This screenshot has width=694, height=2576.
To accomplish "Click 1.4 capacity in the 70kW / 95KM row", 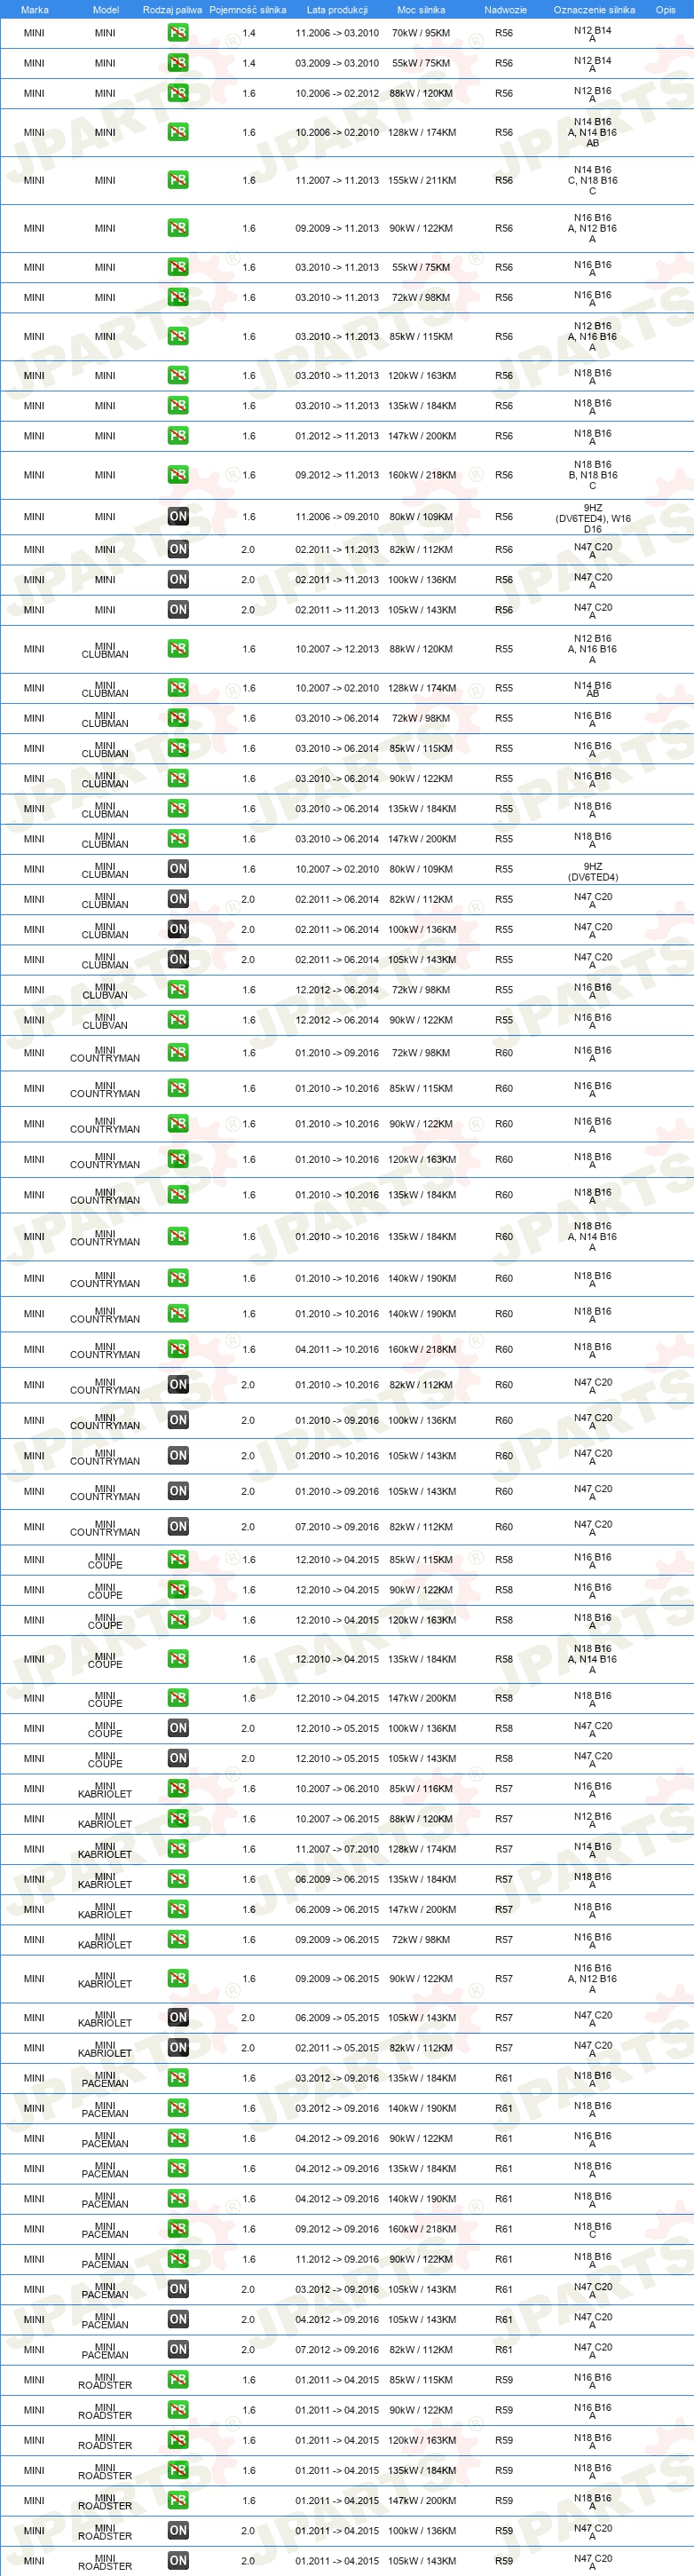I will 248,33.
